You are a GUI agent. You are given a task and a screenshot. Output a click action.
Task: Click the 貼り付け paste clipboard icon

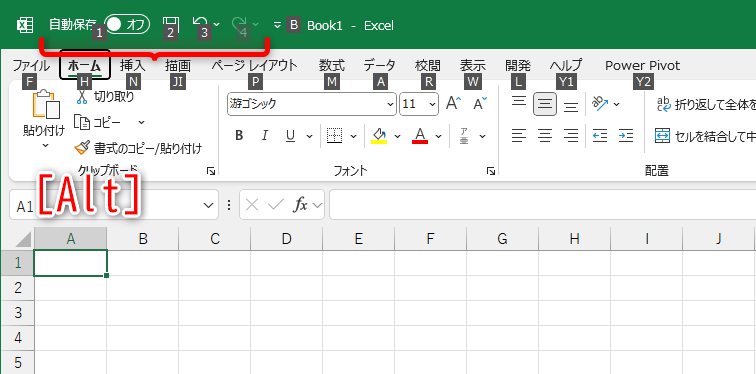[46, 104]
